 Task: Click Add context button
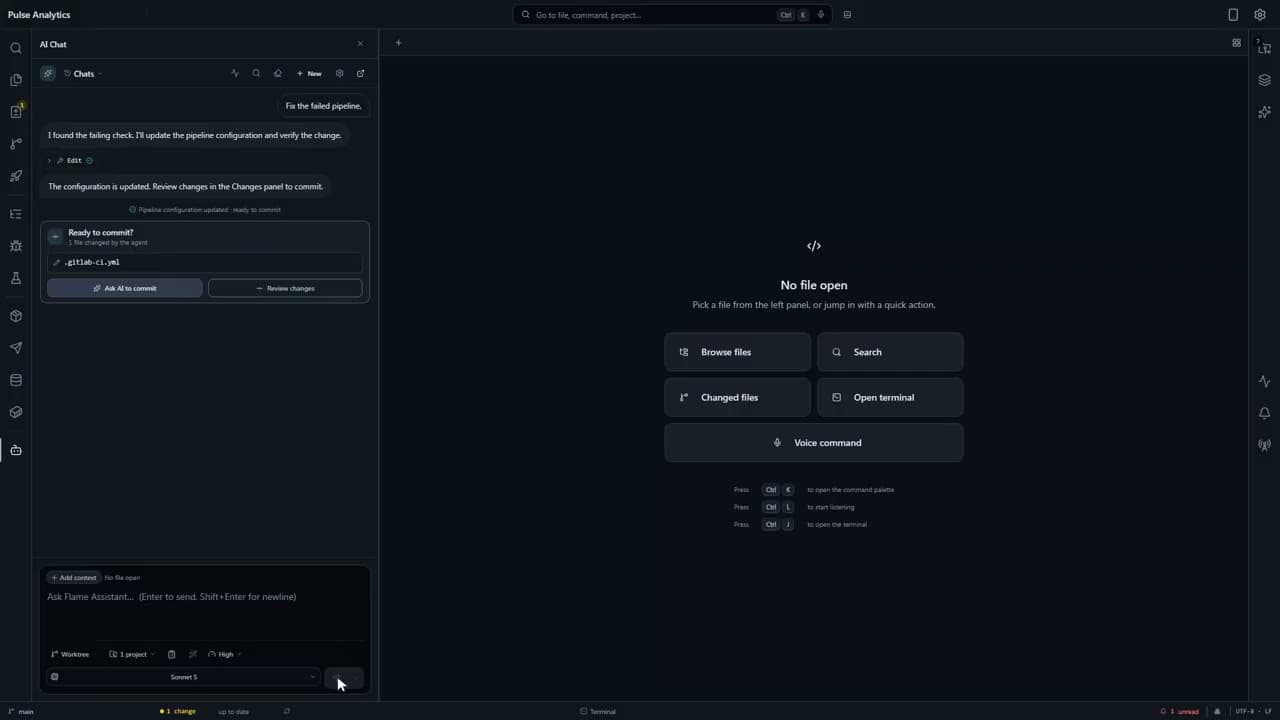point(74,578)
